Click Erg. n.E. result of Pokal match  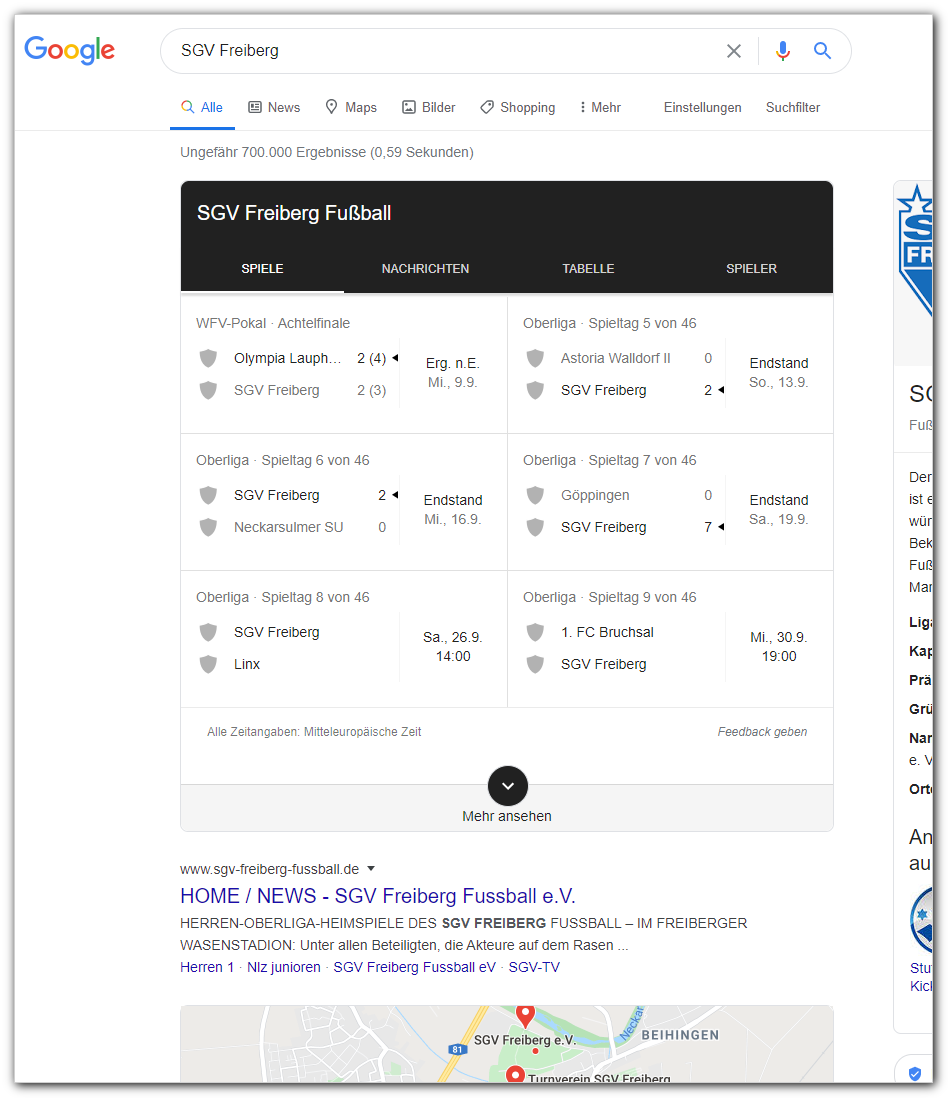(452, 373)
